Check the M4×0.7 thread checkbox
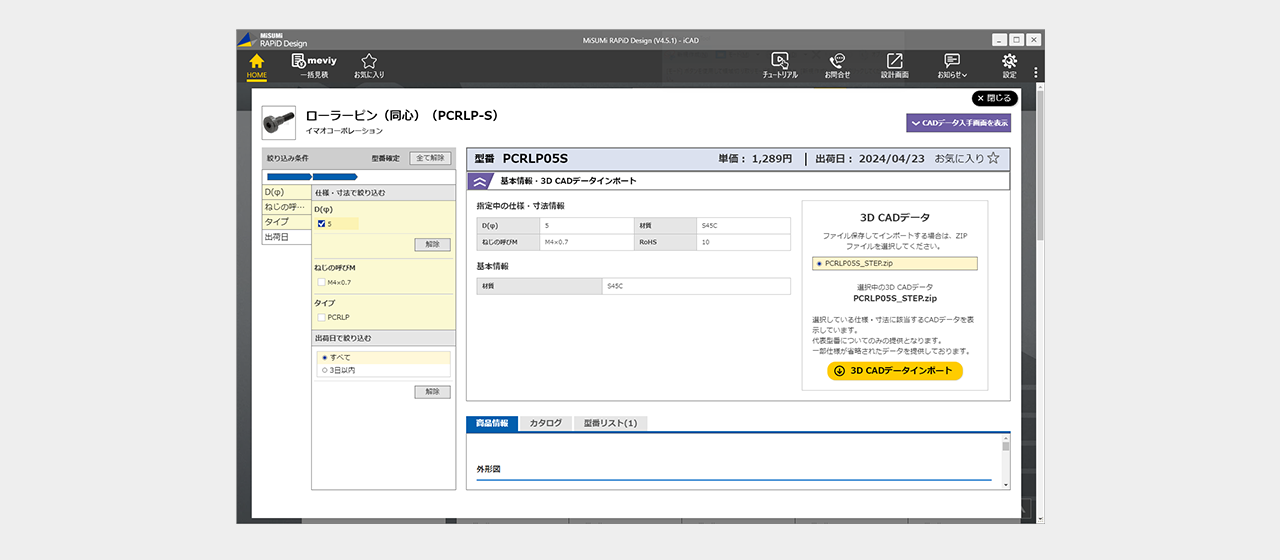Screen dimensions: 1280x560 pyautogui.click(x=321, y=282)
